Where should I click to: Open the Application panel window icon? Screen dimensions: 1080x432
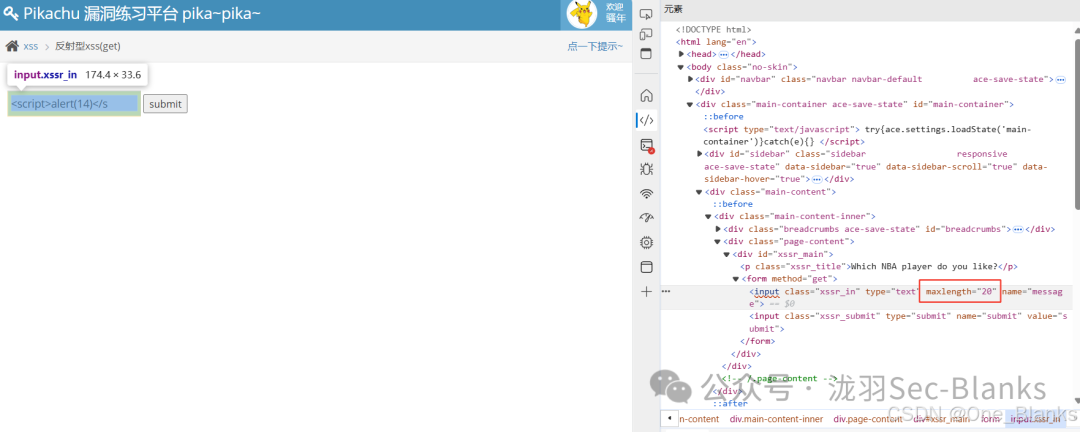point(646,267)
